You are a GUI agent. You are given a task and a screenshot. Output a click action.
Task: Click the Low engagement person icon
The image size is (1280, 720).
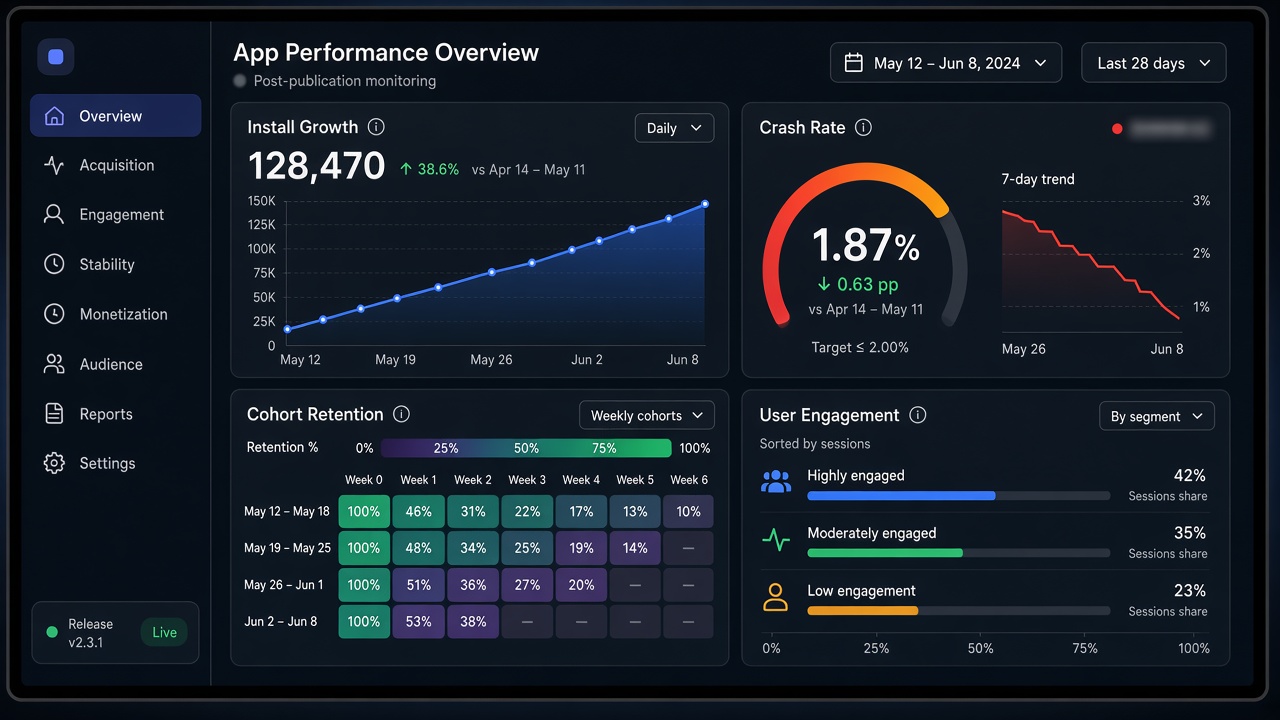776,597
